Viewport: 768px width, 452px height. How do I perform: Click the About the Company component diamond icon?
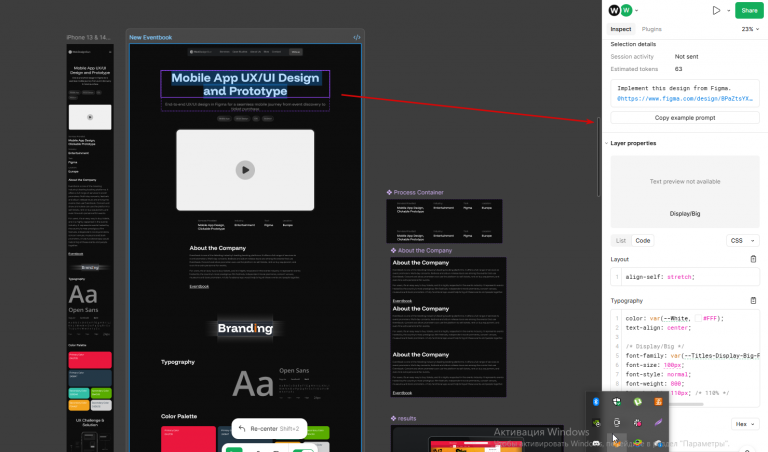coord(393,250)
